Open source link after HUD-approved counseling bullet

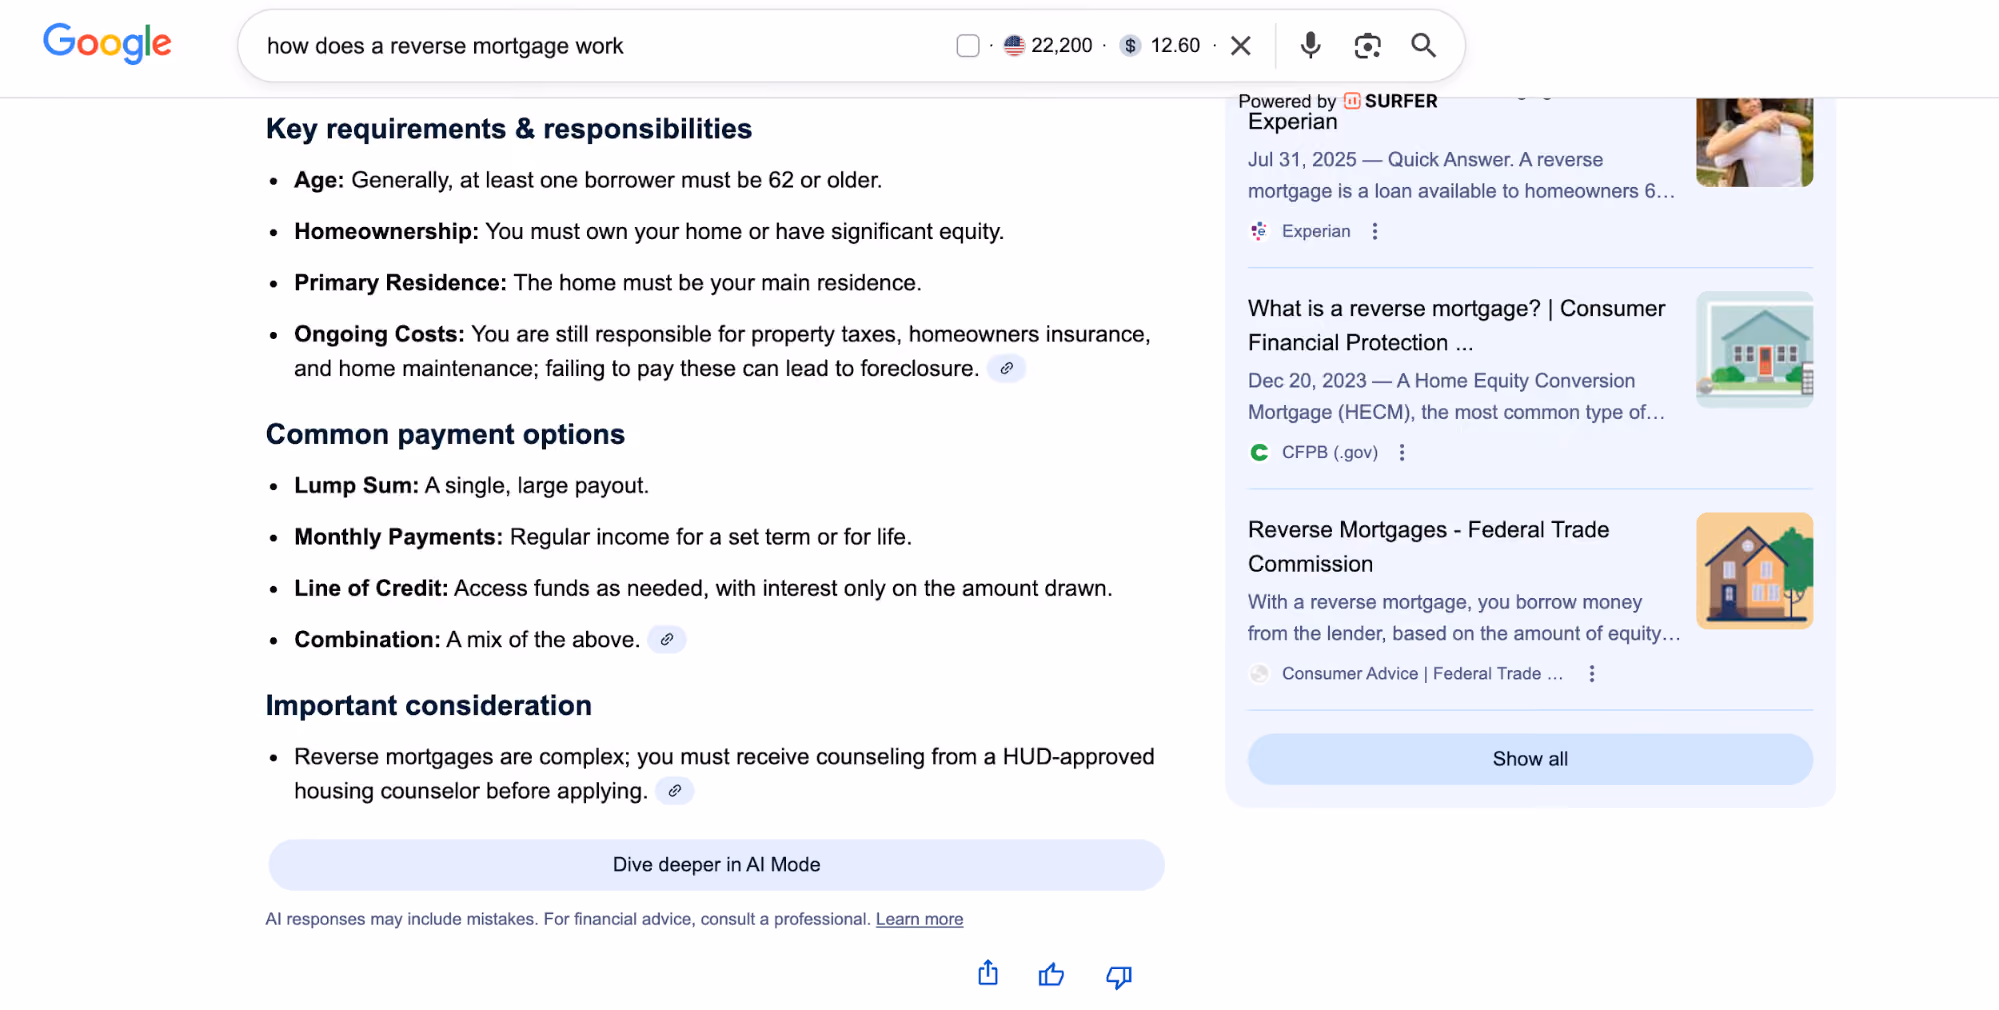click(x=674, y=791)
